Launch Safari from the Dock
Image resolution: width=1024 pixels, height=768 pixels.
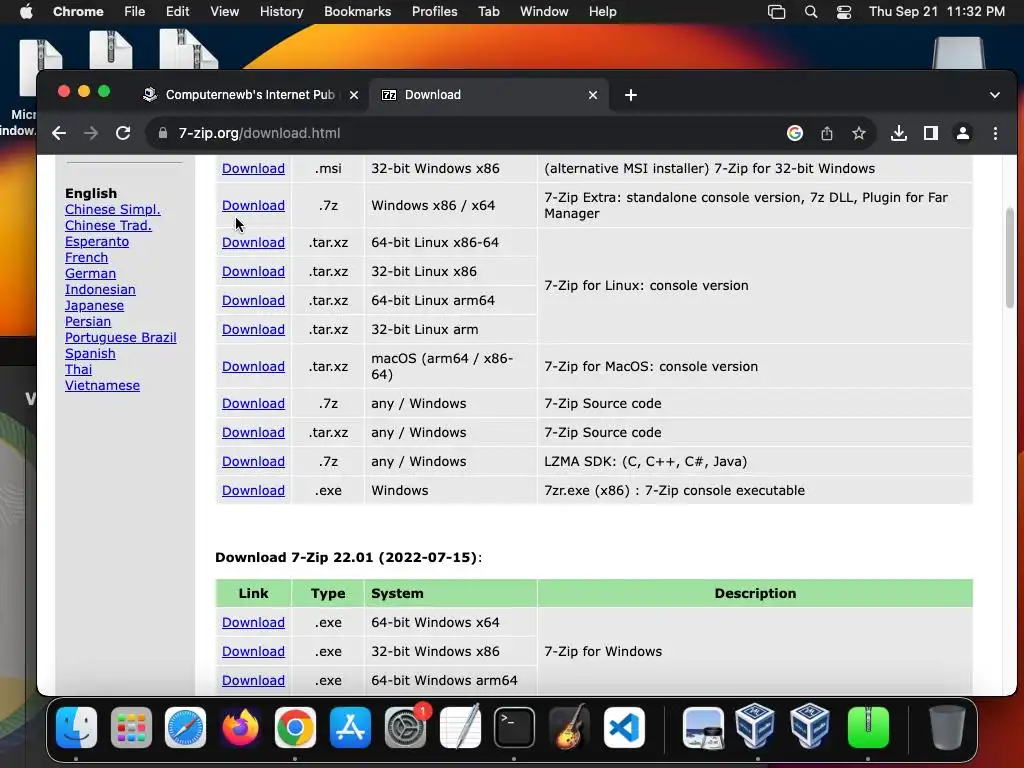point(185,727)
